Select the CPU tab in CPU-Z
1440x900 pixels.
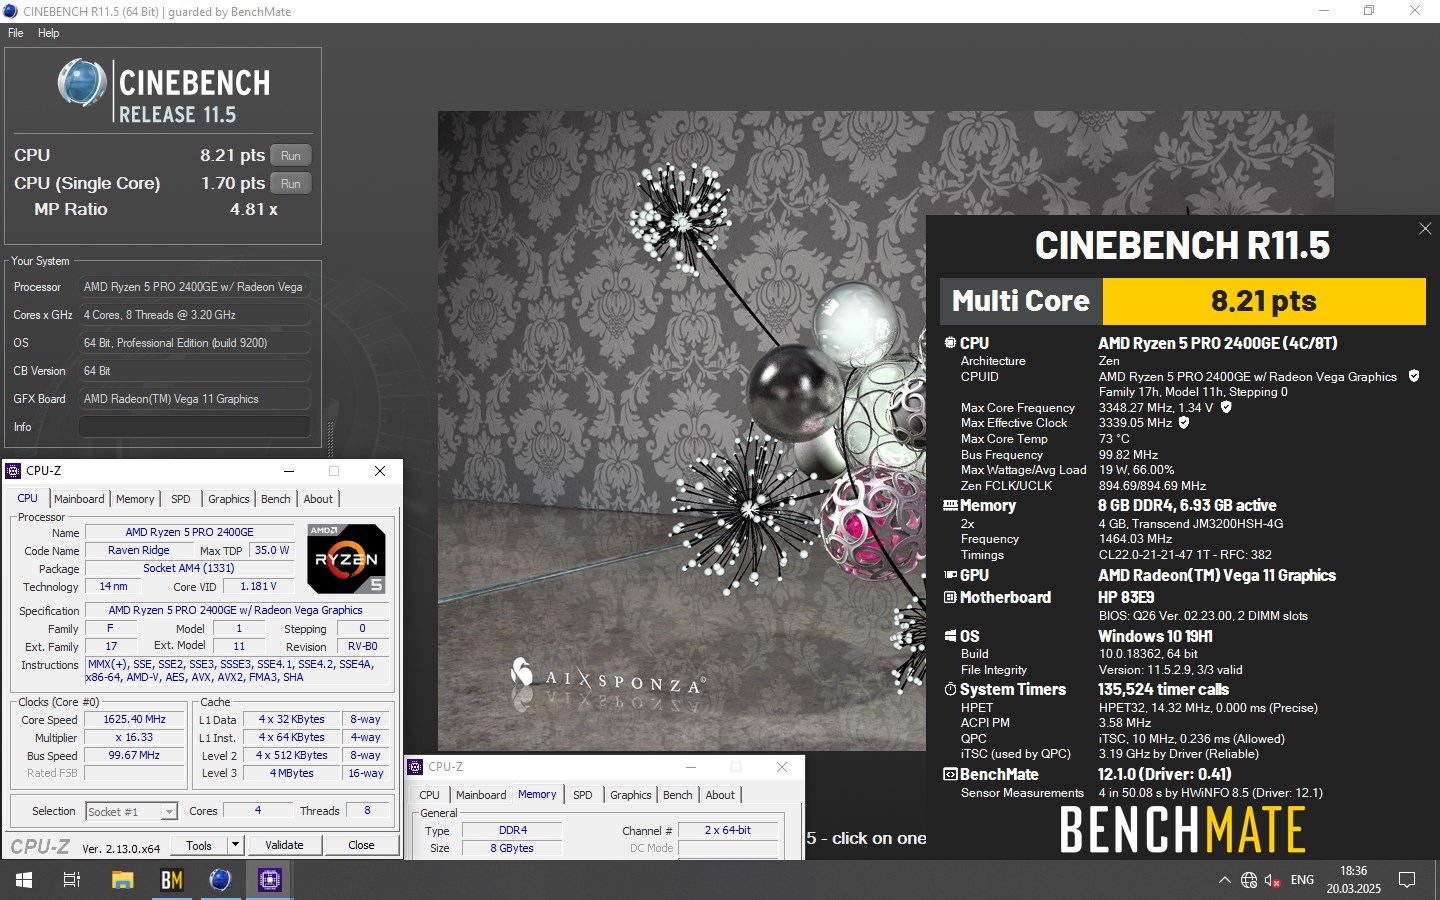[x=28, y=498]
